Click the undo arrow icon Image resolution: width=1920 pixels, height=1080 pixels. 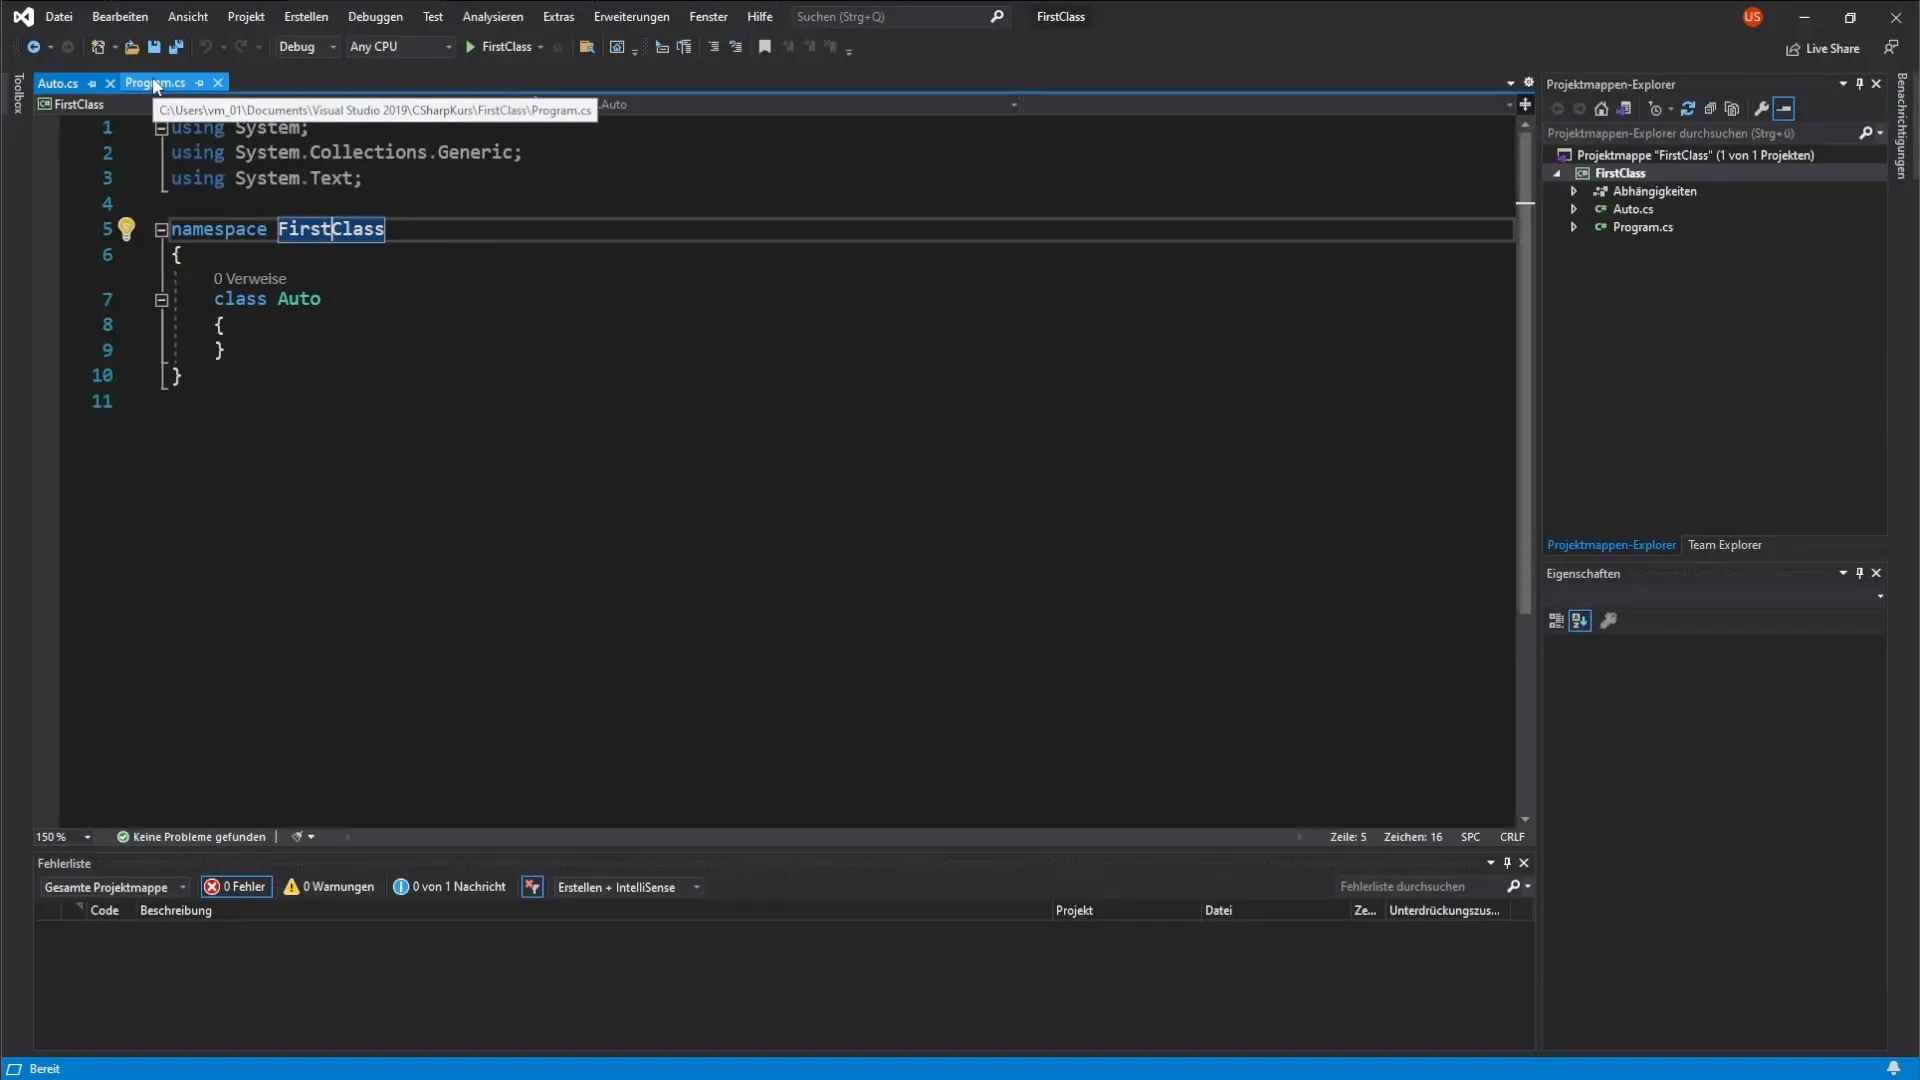click(x=205, y=47)
